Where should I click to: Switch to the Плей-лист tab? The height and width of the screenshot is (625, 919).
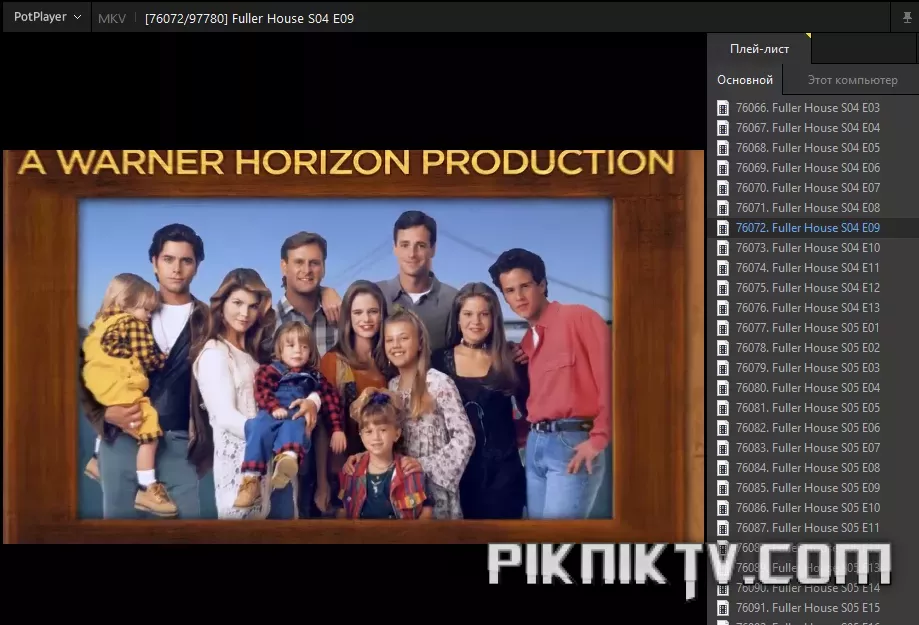pos(759,49)
